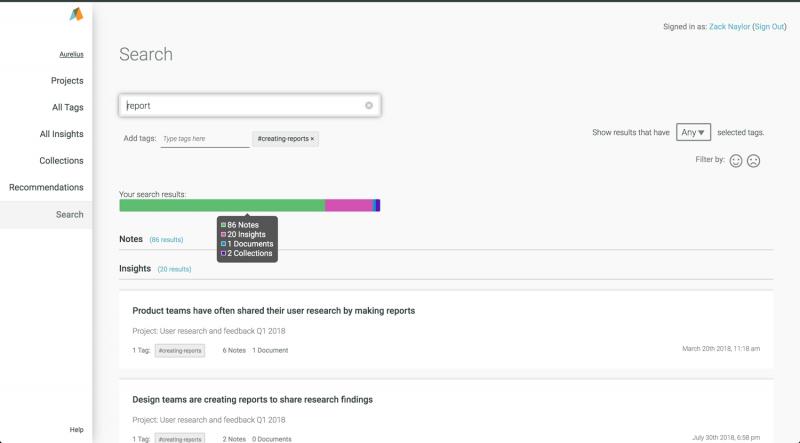Filter results by negative frowning face
The width and height of the screenshot is (800, 443).
click(753, 161)
